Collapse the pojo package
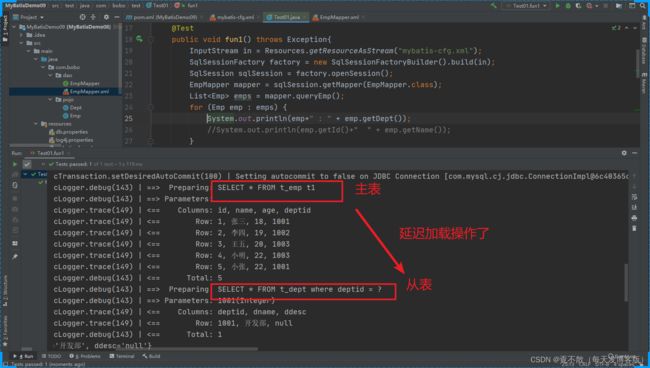 50,99
